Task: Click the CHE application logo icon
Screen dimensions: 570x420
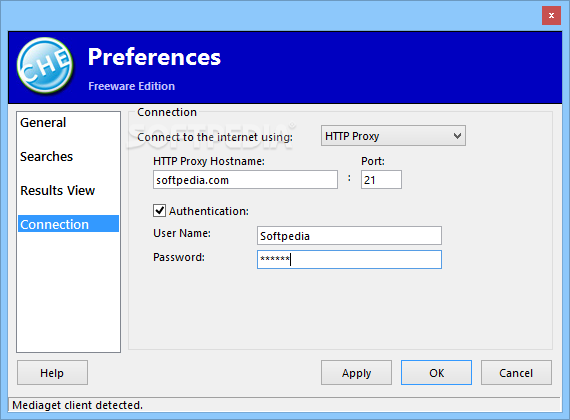Action: [x=45, y=66]
